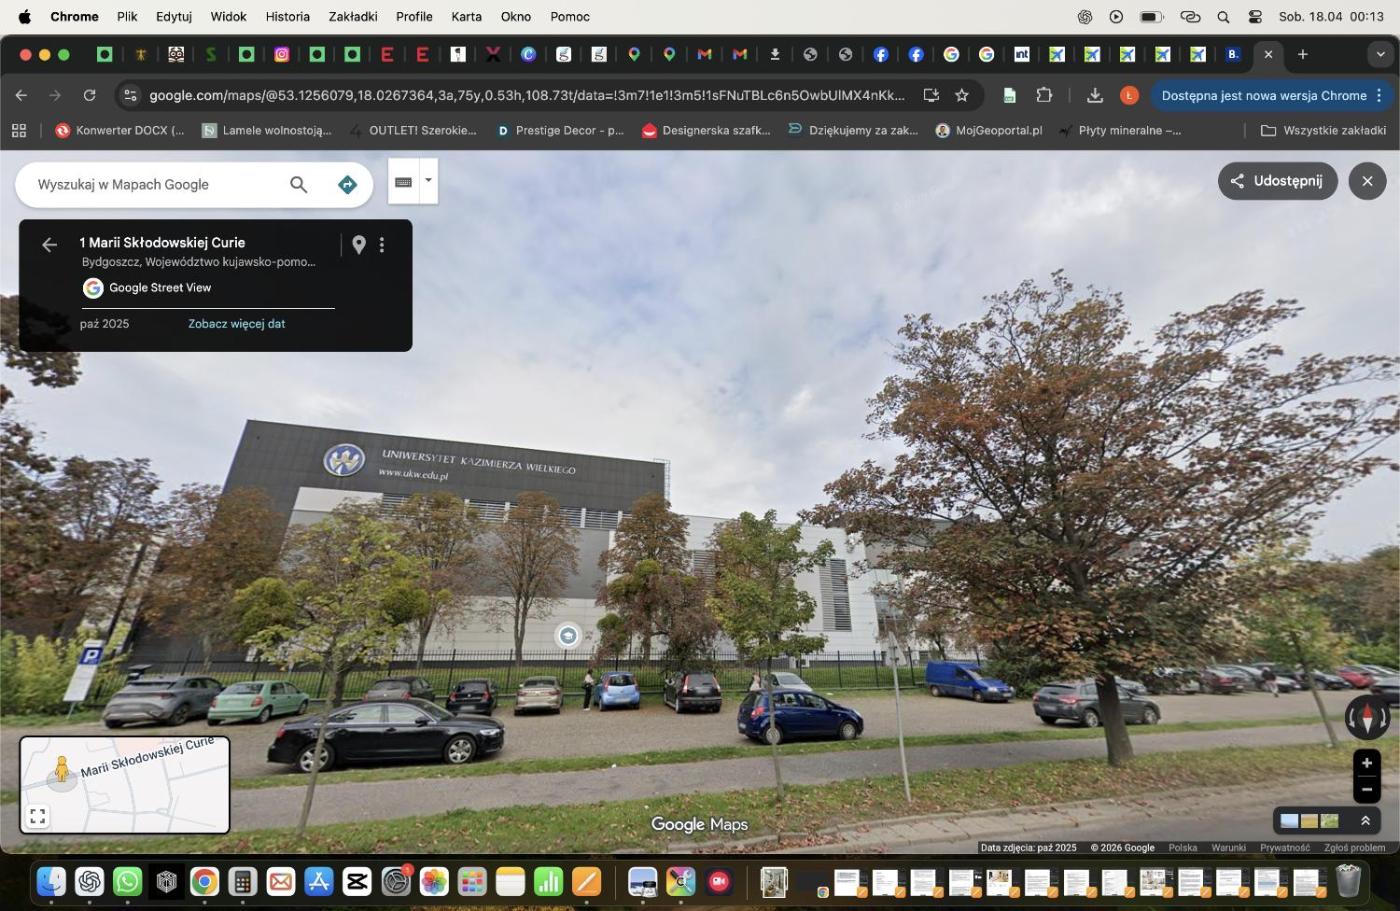1400x911 pixels.
Task: Open directions with the blue arrow icon
Action: [x=347, y=184]
